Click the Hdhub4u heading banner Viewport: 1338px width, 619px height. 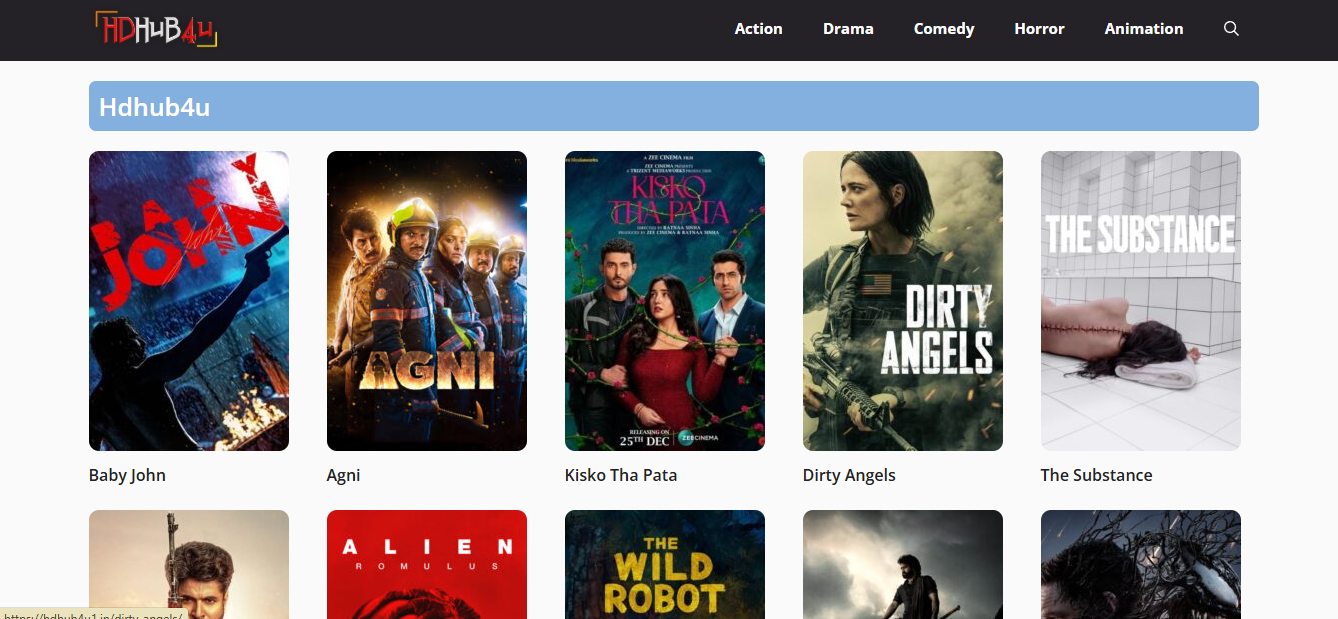pos(673,106)
